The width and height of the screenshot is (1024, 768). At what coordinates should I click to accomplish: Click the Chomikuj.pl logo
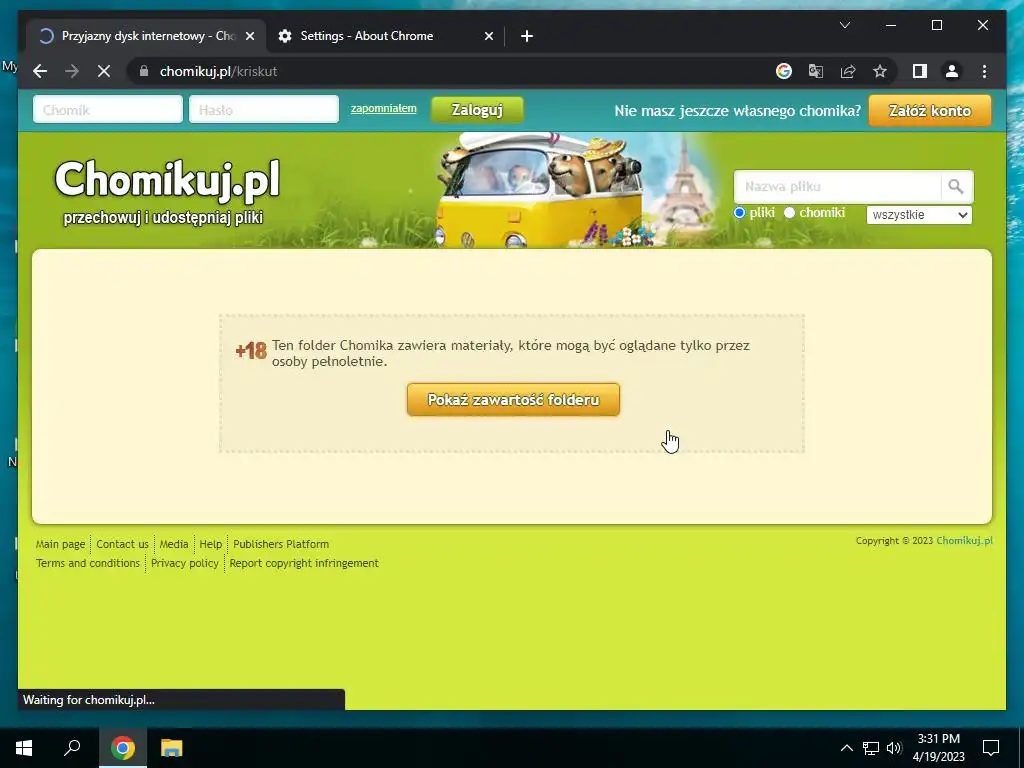[167, 180]
